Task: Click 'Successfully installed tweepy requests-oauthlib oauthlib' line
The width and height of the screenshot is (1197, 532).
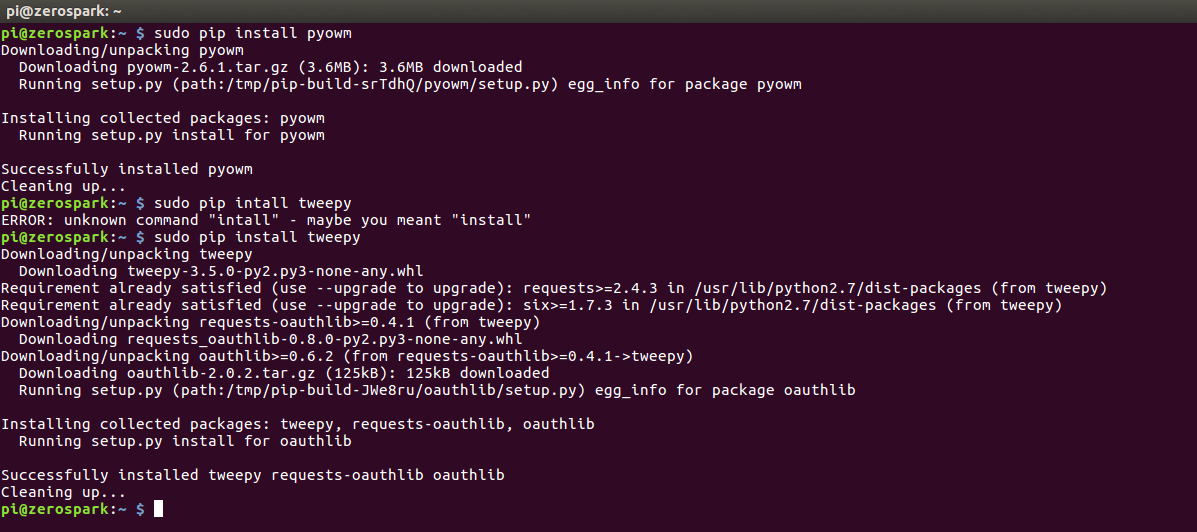Action: tap(253, 475)
